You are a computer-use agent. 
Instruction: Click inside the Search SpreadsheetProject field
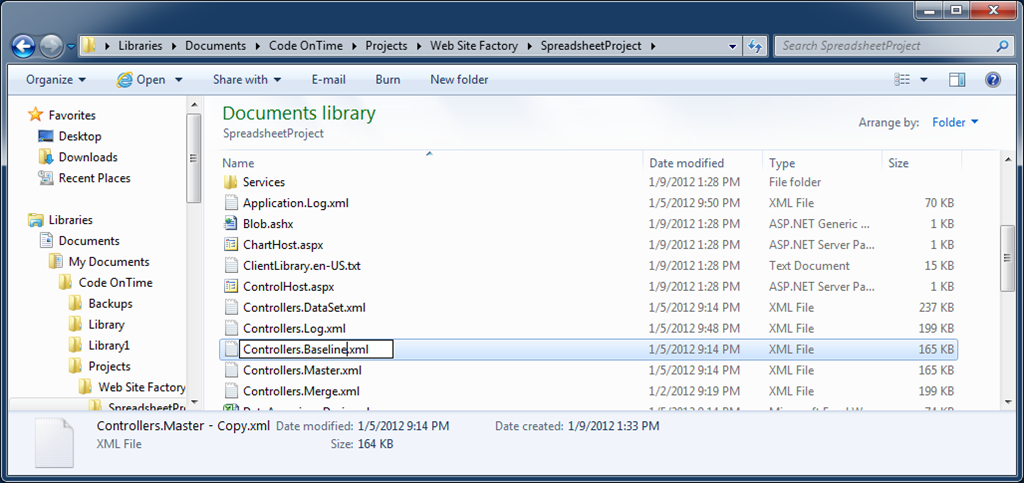pos(885,46)
